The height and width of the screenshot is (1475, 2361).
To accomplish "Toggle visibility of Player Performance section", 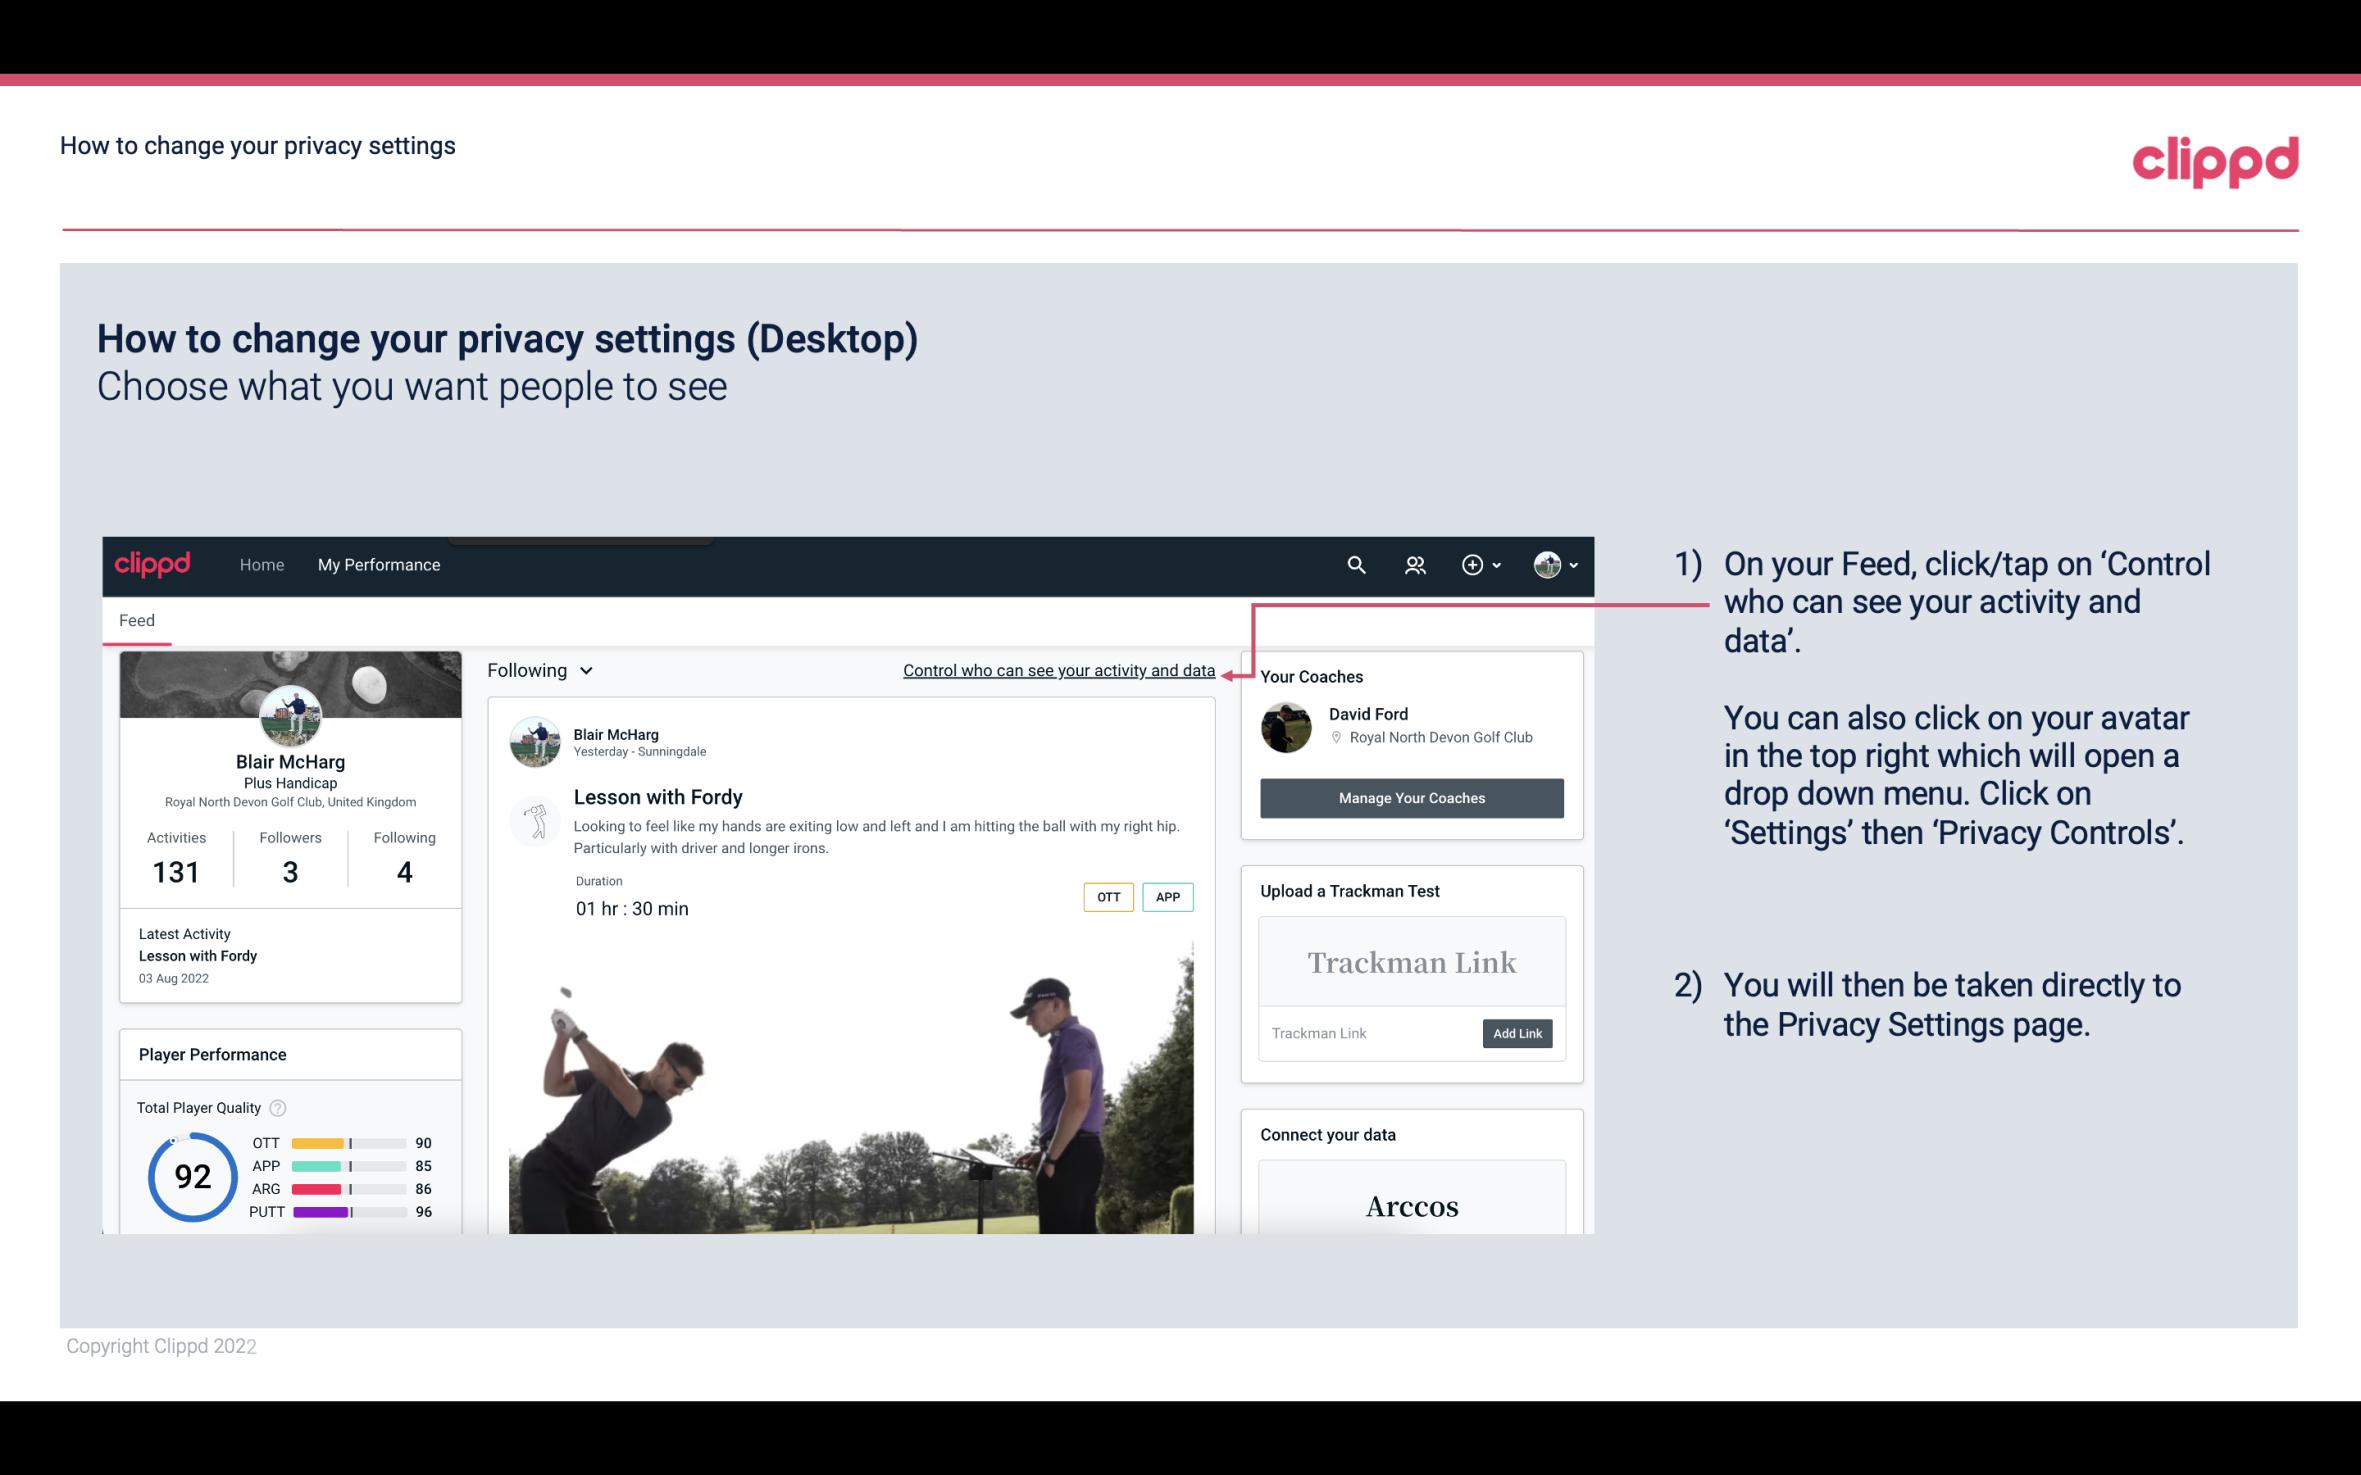I will click(212, 1054).
